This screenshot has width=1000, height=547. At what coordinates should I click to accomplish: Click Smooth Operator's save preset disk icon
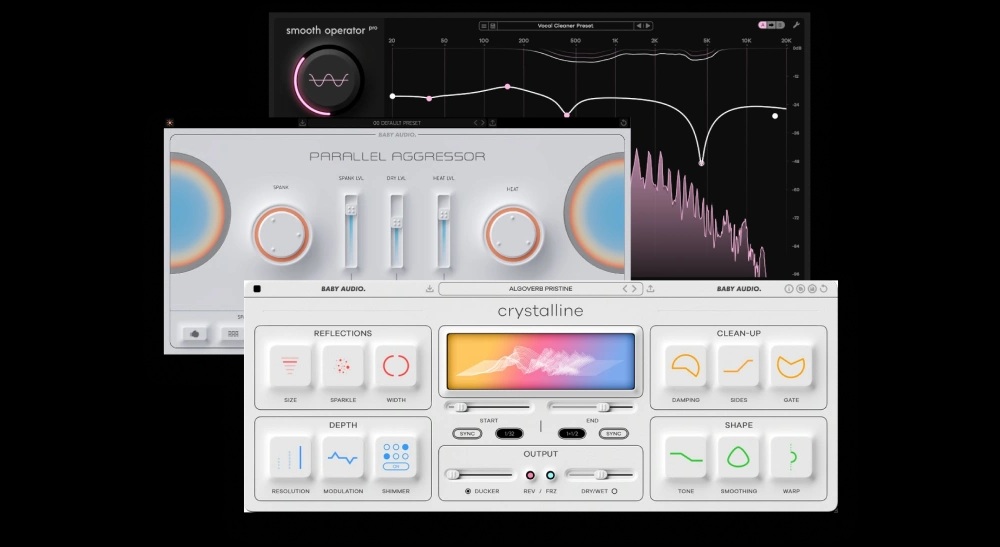coord(492,26)
